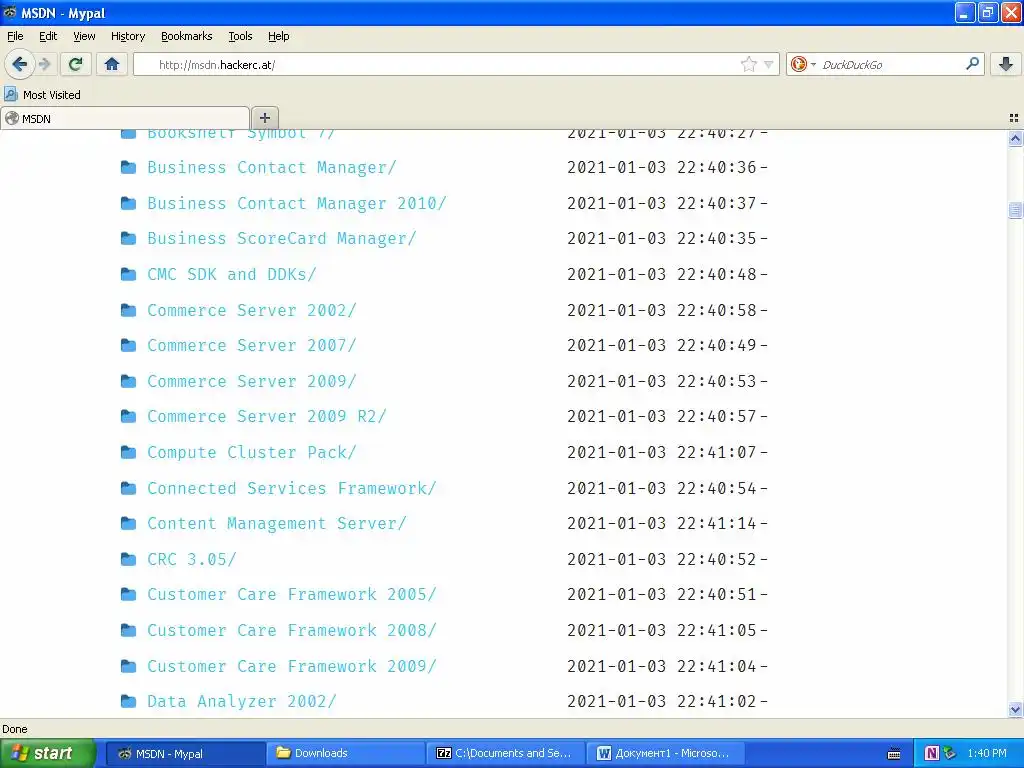
Task: Open a new tab with plus button
Action: point(264,118)
